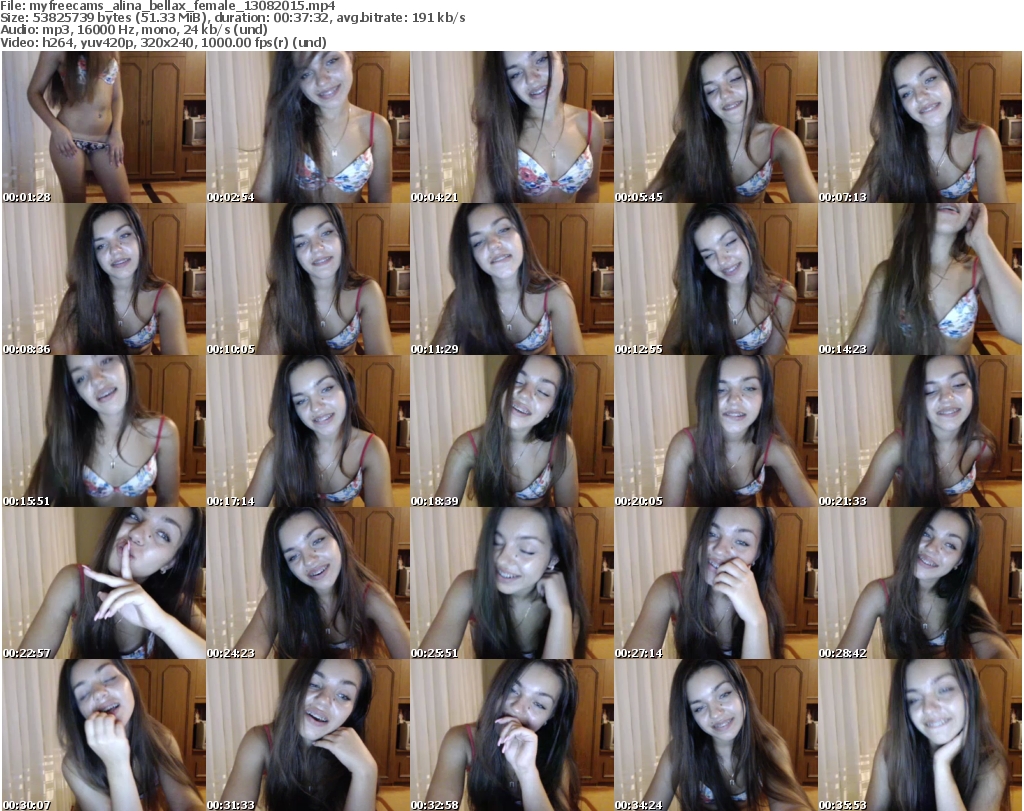Select the frame marked 00:25:51
Image resolution: width=1024 pixels, height=811 pixels.
512,583
